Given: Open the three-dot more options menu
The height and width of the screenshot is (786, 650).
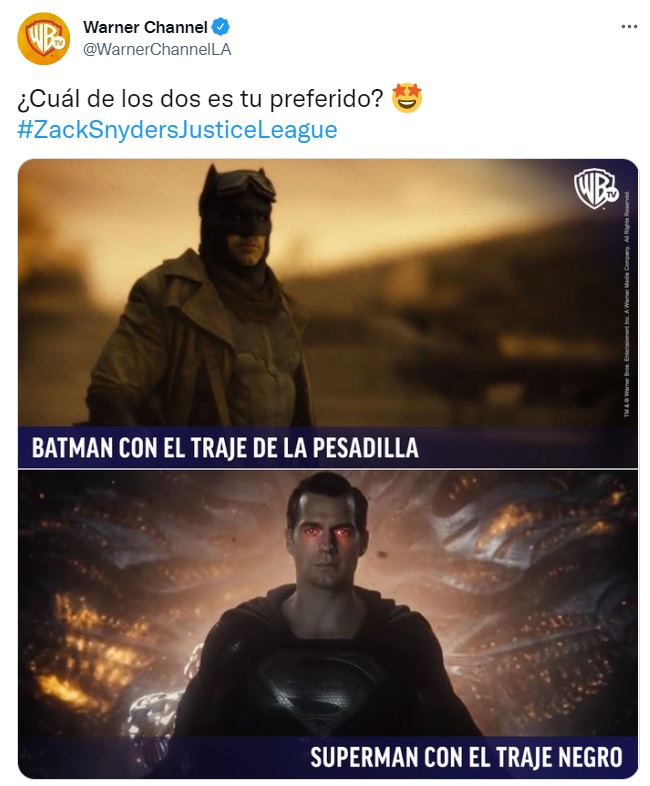Looking at the screenshot, I should click(x=629, y=27).
